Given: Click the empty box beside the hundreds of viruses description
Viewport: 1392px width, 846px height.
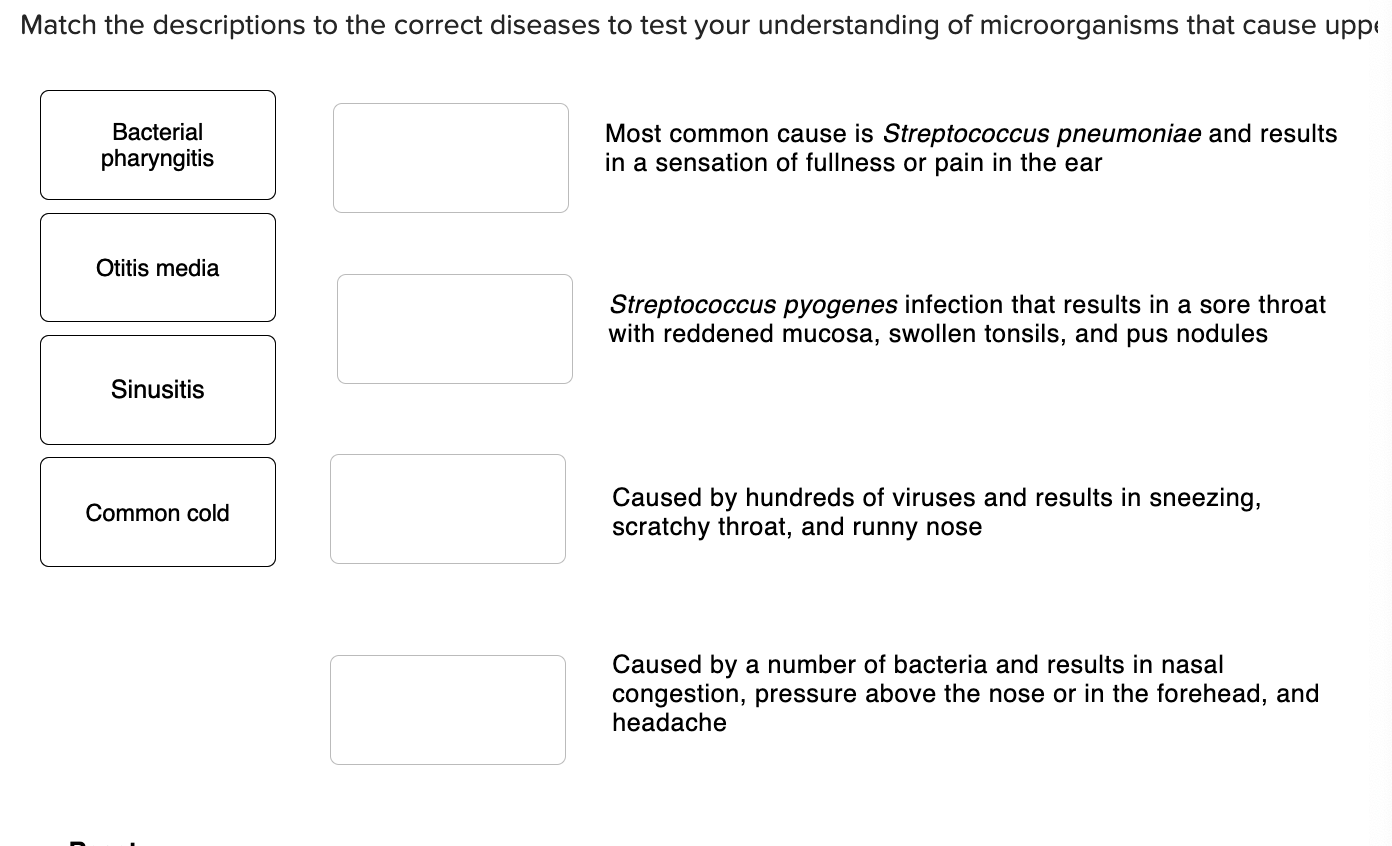Looking at the screenshot, I should tap(448, 509).
